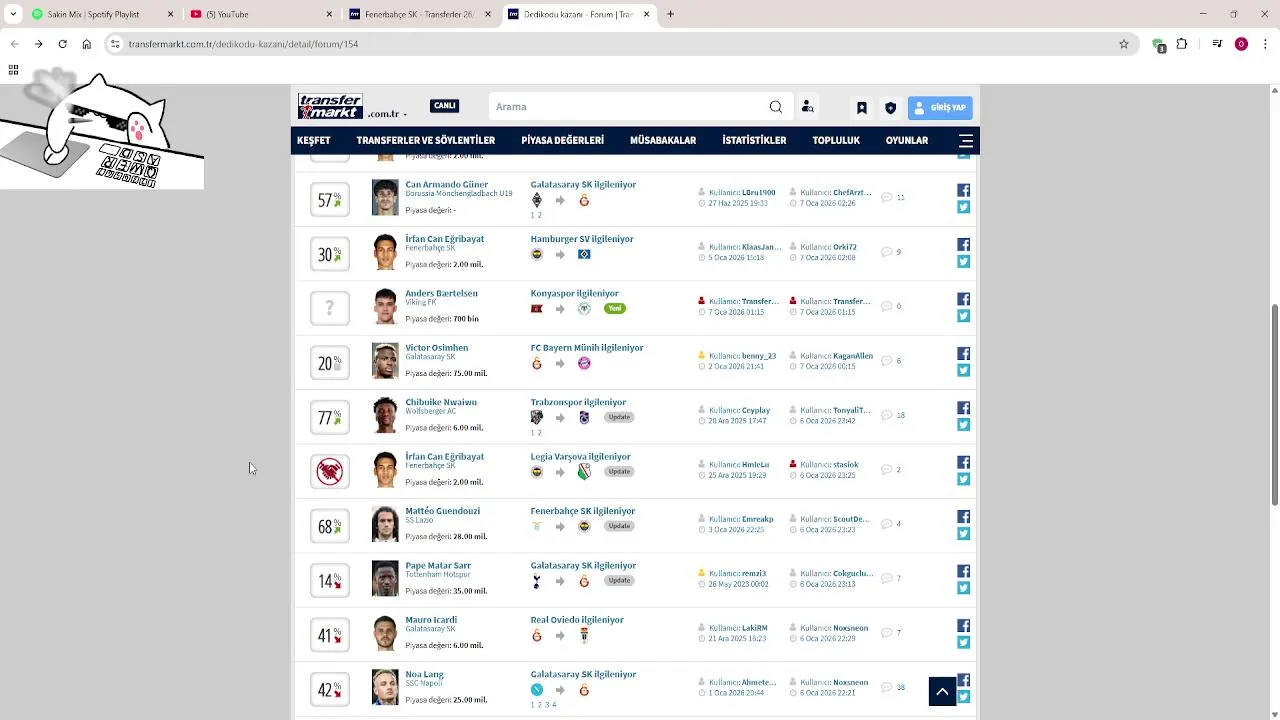Screen dimensions: 1280x720
Task: Click the page vertical scrollbar
Action: pyautogui.click(x=1274, y=405)
